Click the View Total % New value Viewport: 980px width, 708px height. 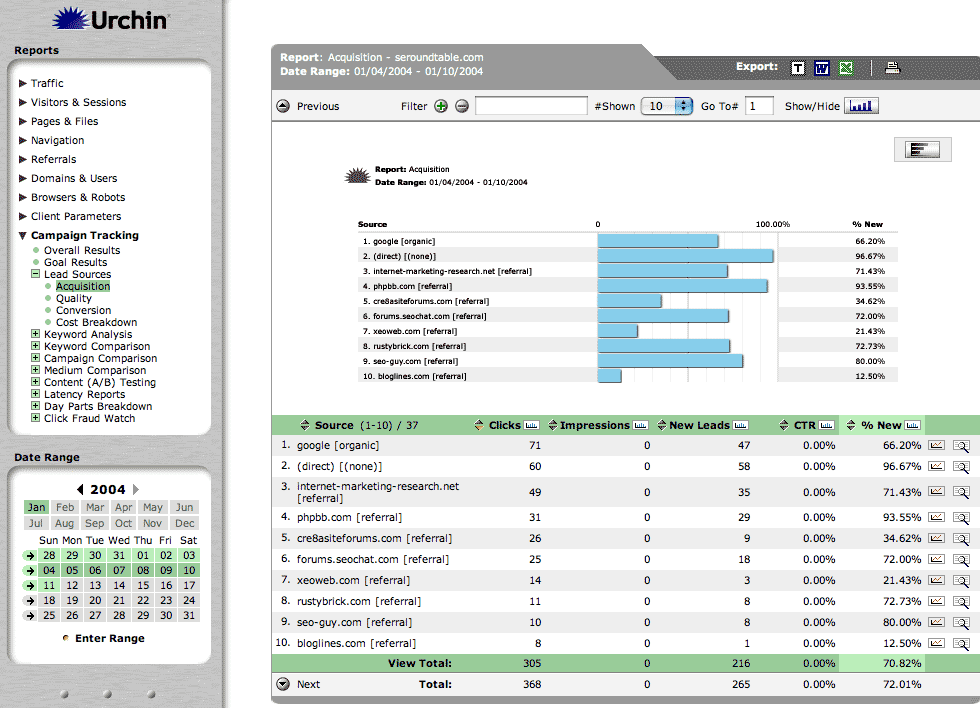tap(902, 663)
